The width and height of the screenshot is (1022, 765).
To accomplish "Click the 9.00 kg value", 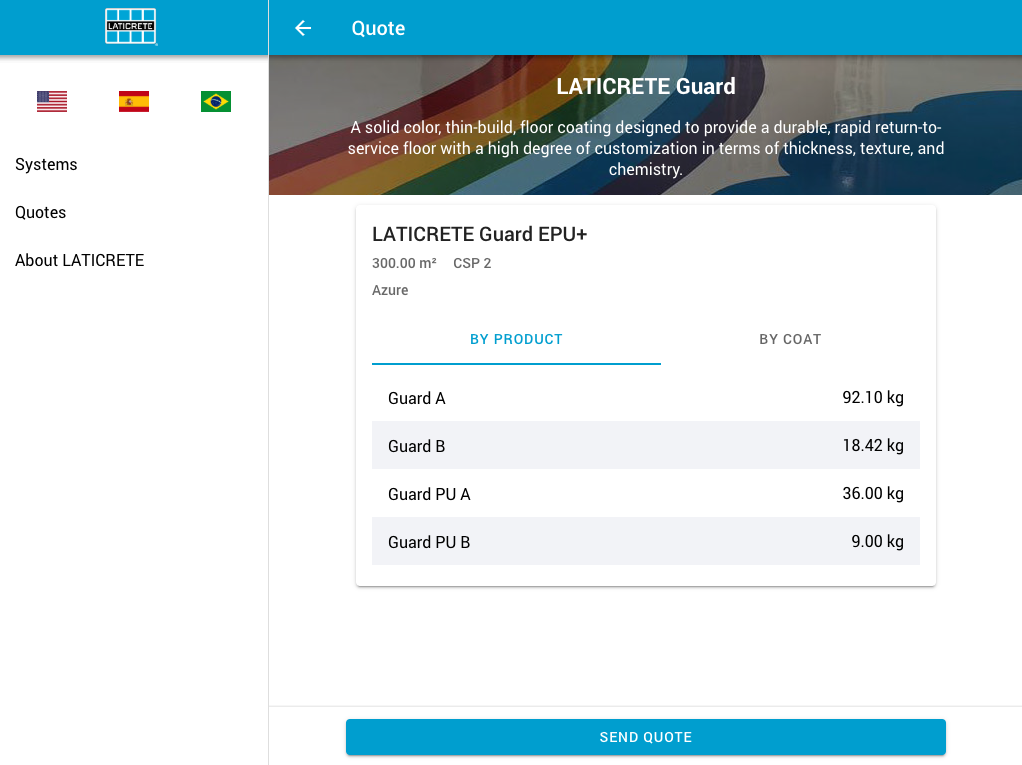I will [x=877, y=541].
